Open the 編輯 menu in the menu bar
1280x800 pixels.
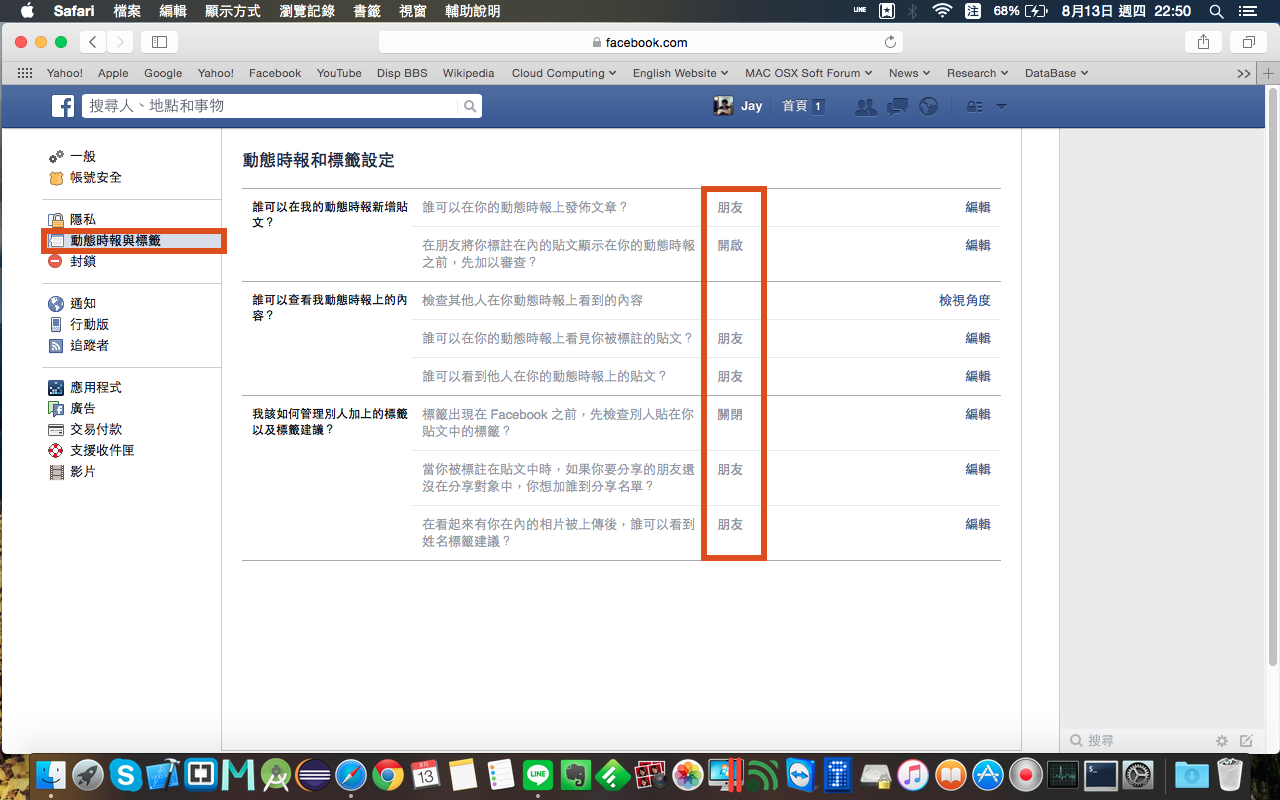(173, 11)
